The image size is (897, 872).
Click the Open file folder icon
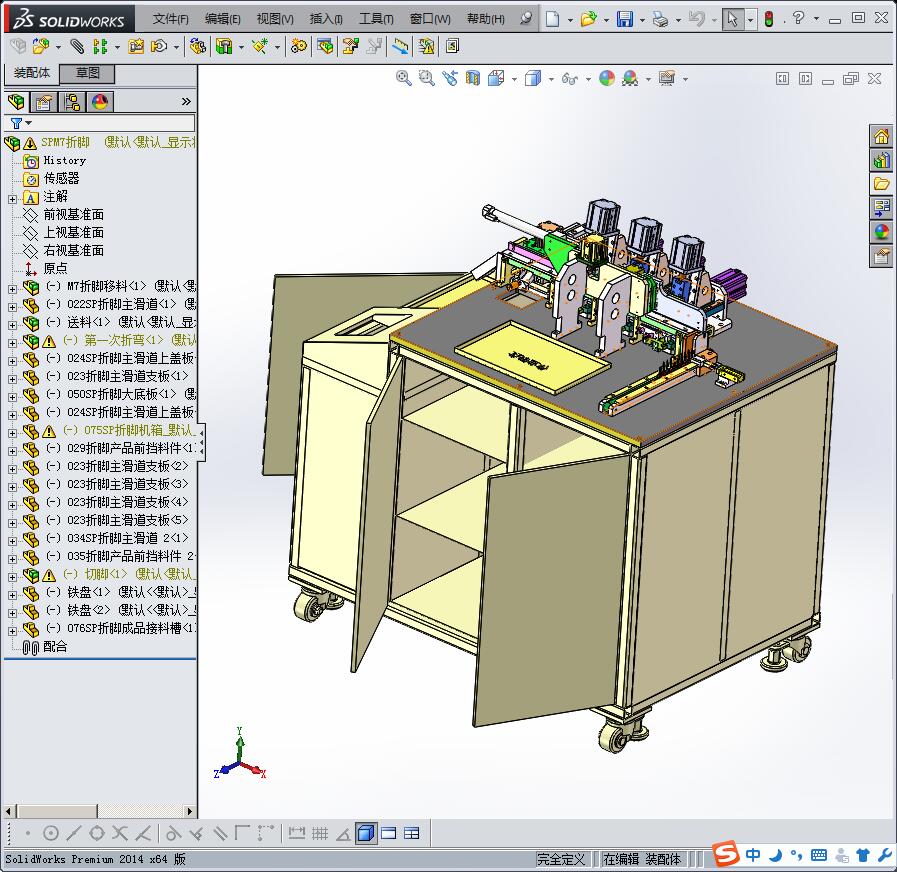point(588,19)
